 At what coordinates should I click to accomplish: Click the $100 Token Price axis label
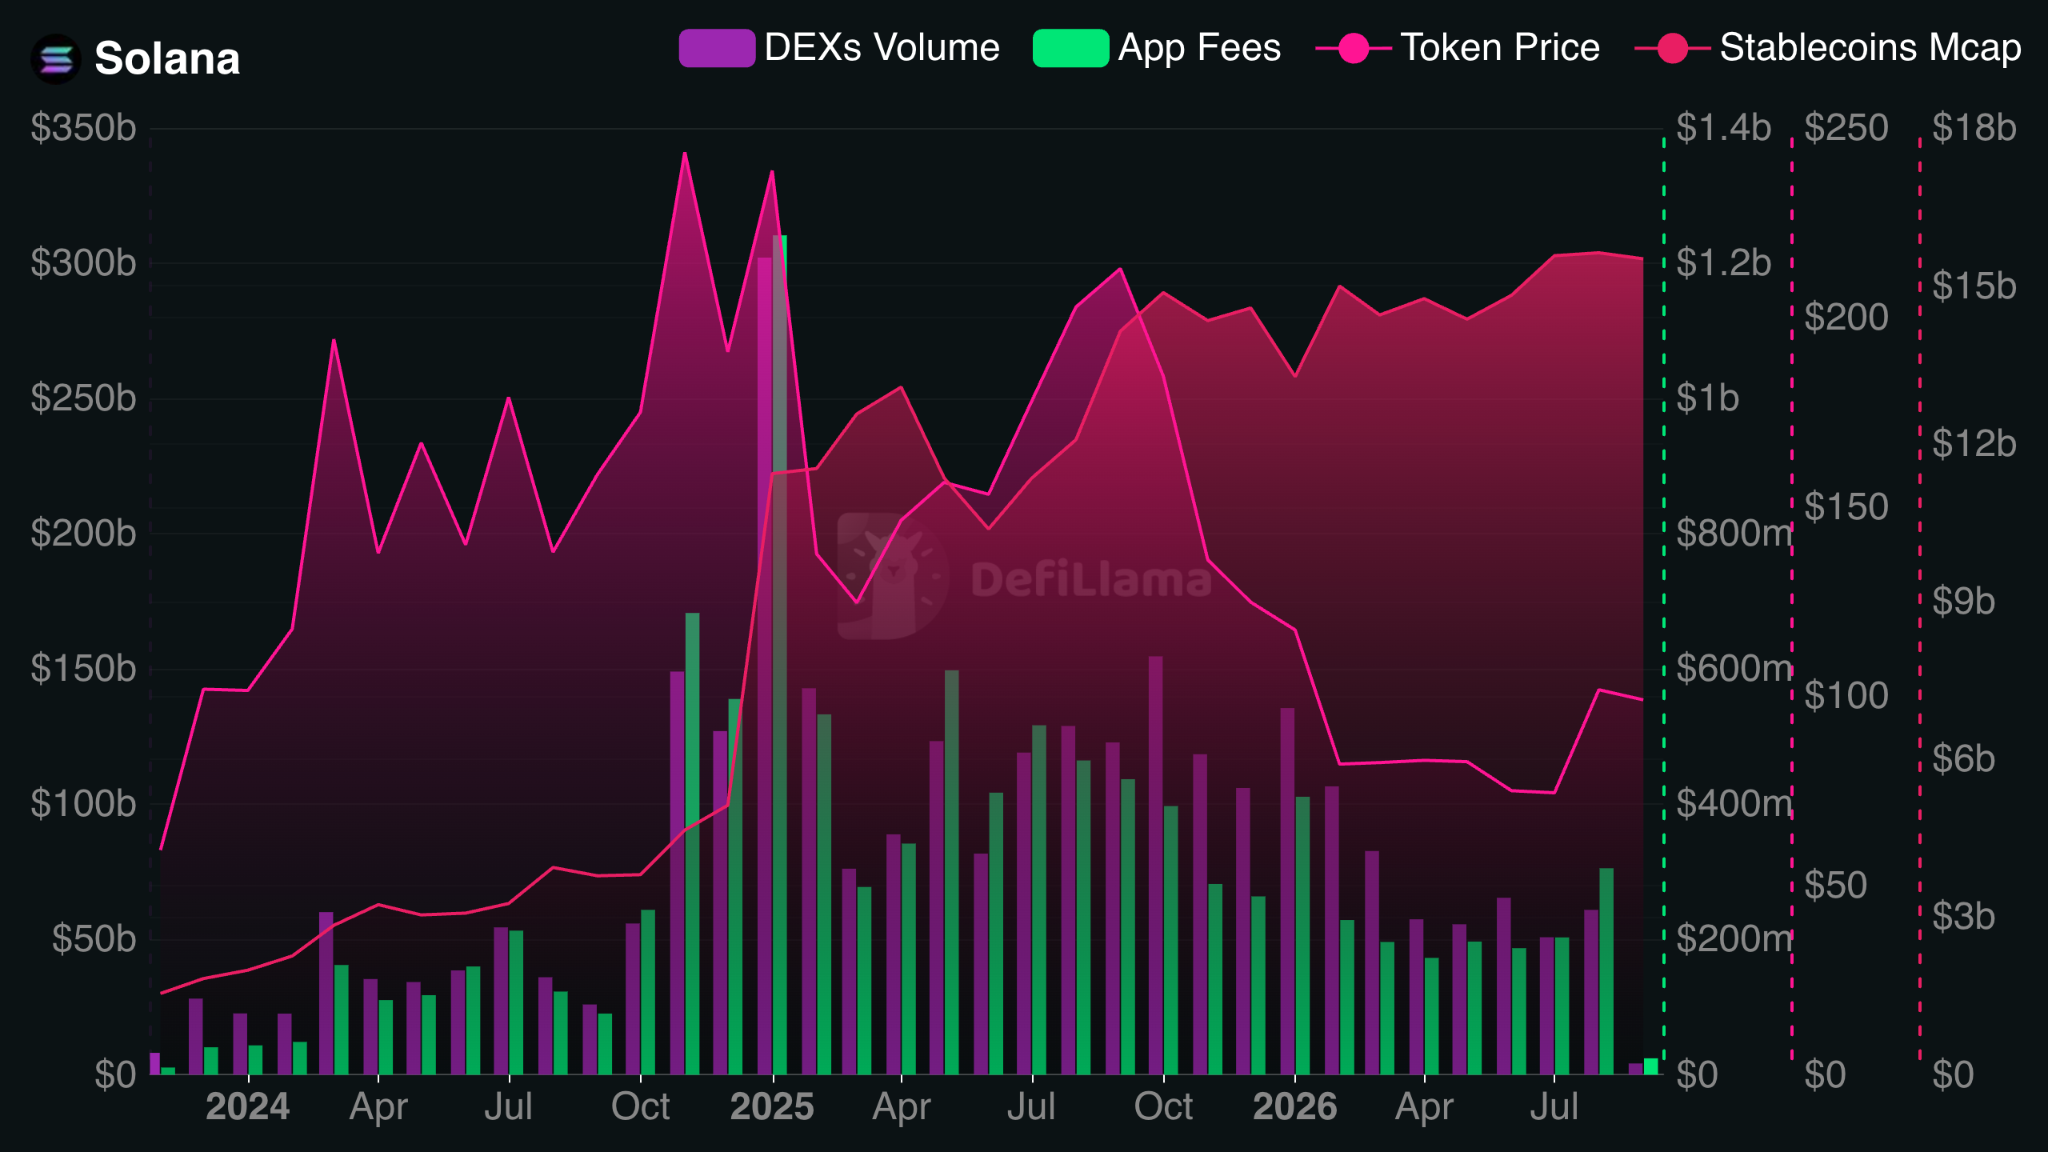pos(1846,696)
